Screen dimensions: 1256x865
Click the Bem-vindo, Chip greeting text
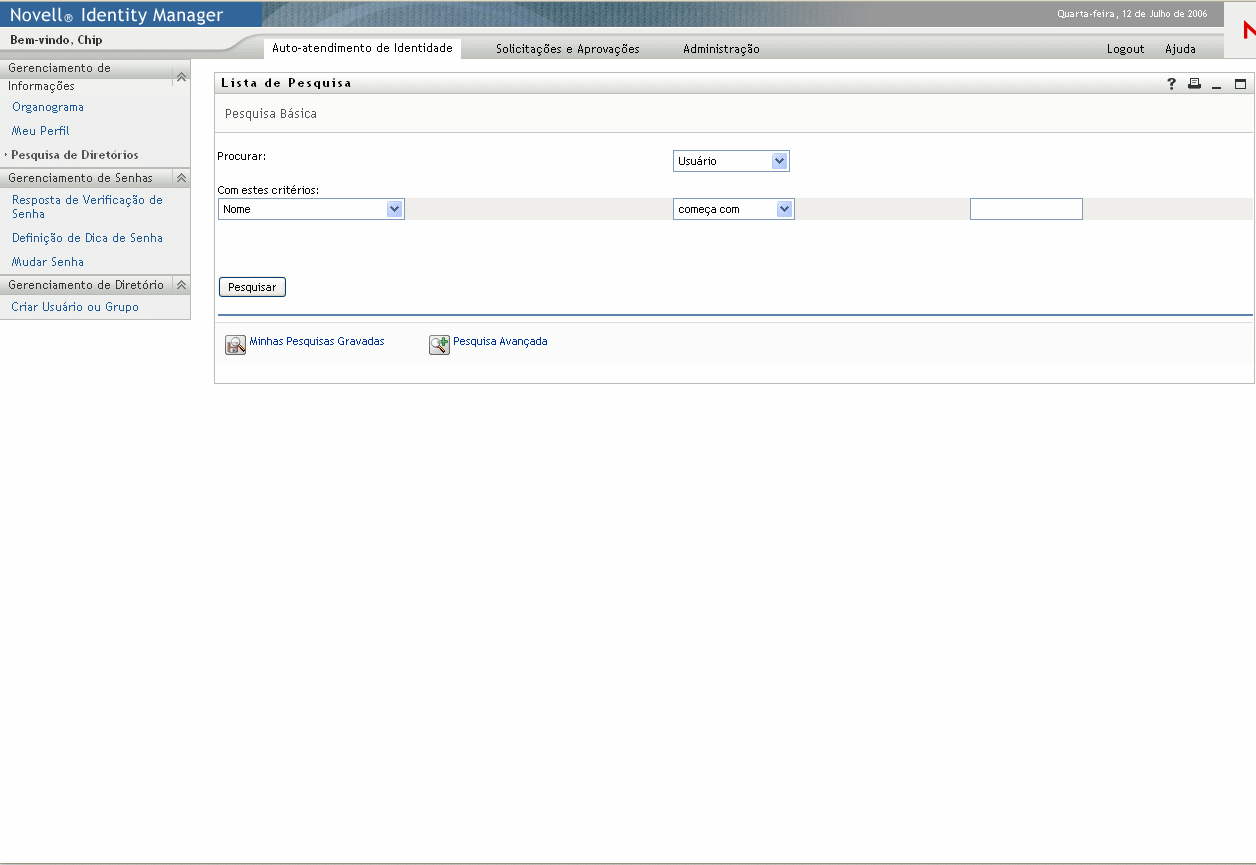coord(56,40)
